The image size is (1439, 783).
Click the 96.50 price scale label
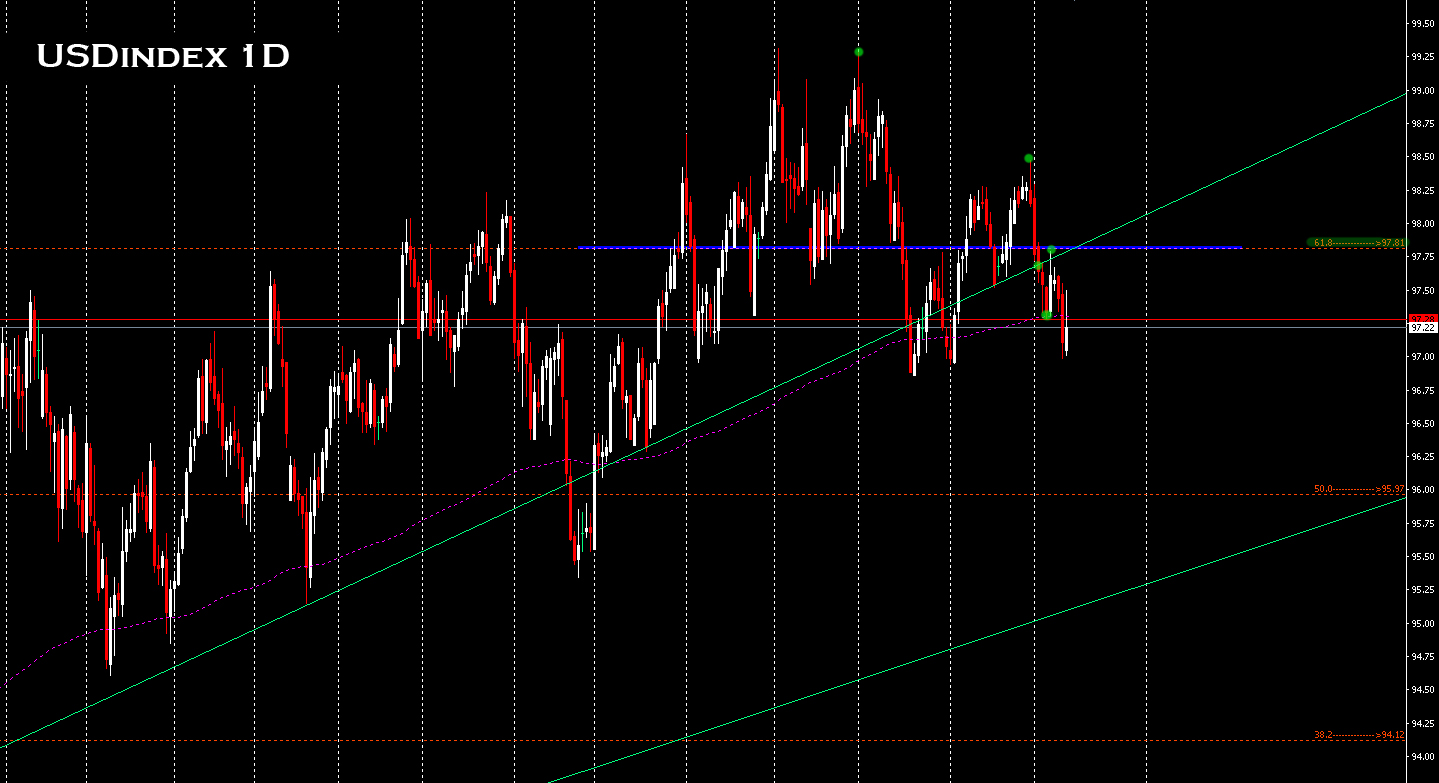pos(1422,424)
